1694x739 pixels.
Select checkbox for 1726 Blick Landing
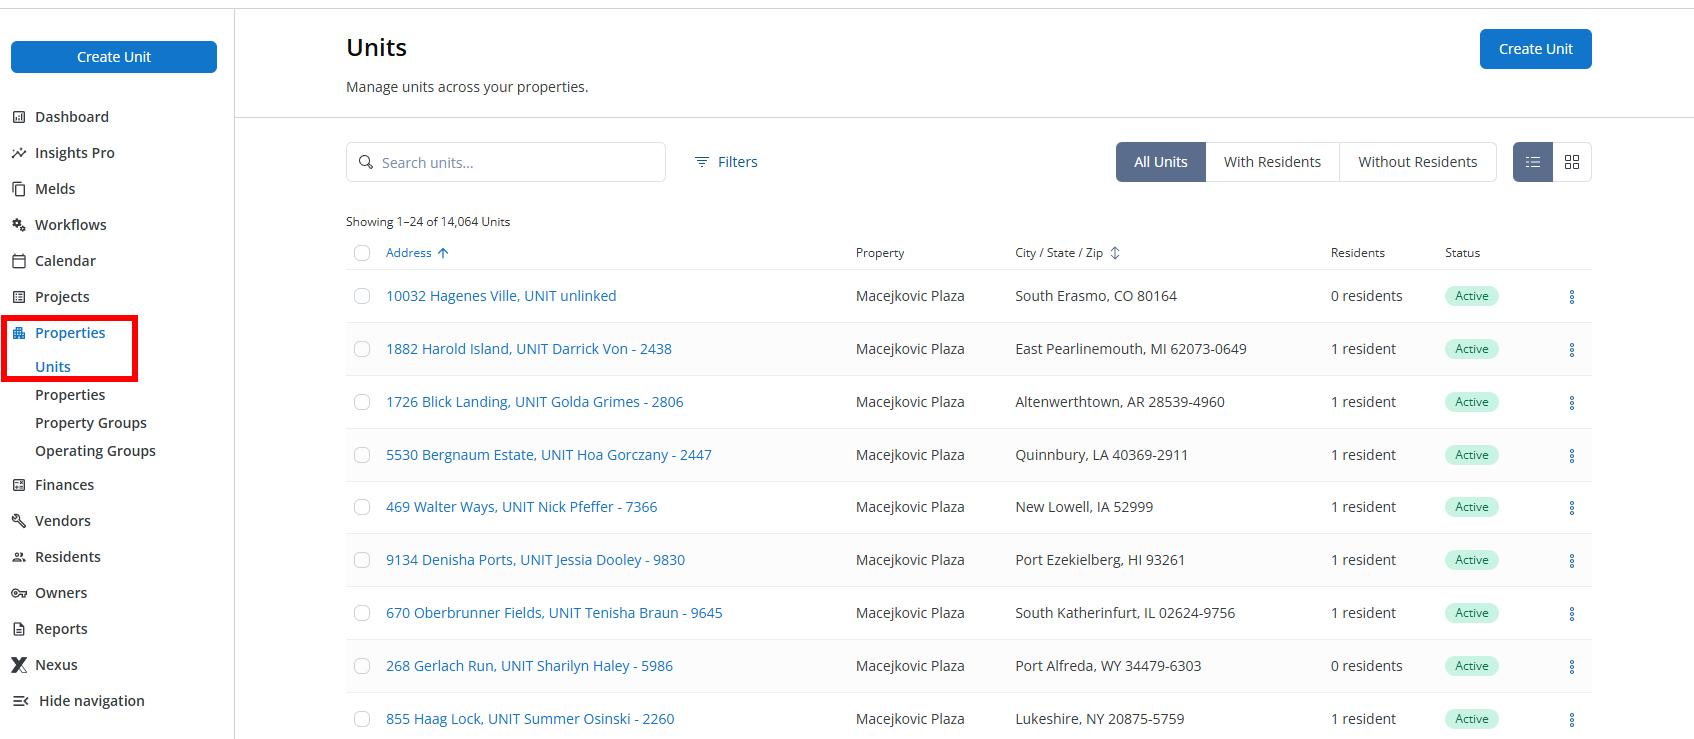(x=362, y=402)
